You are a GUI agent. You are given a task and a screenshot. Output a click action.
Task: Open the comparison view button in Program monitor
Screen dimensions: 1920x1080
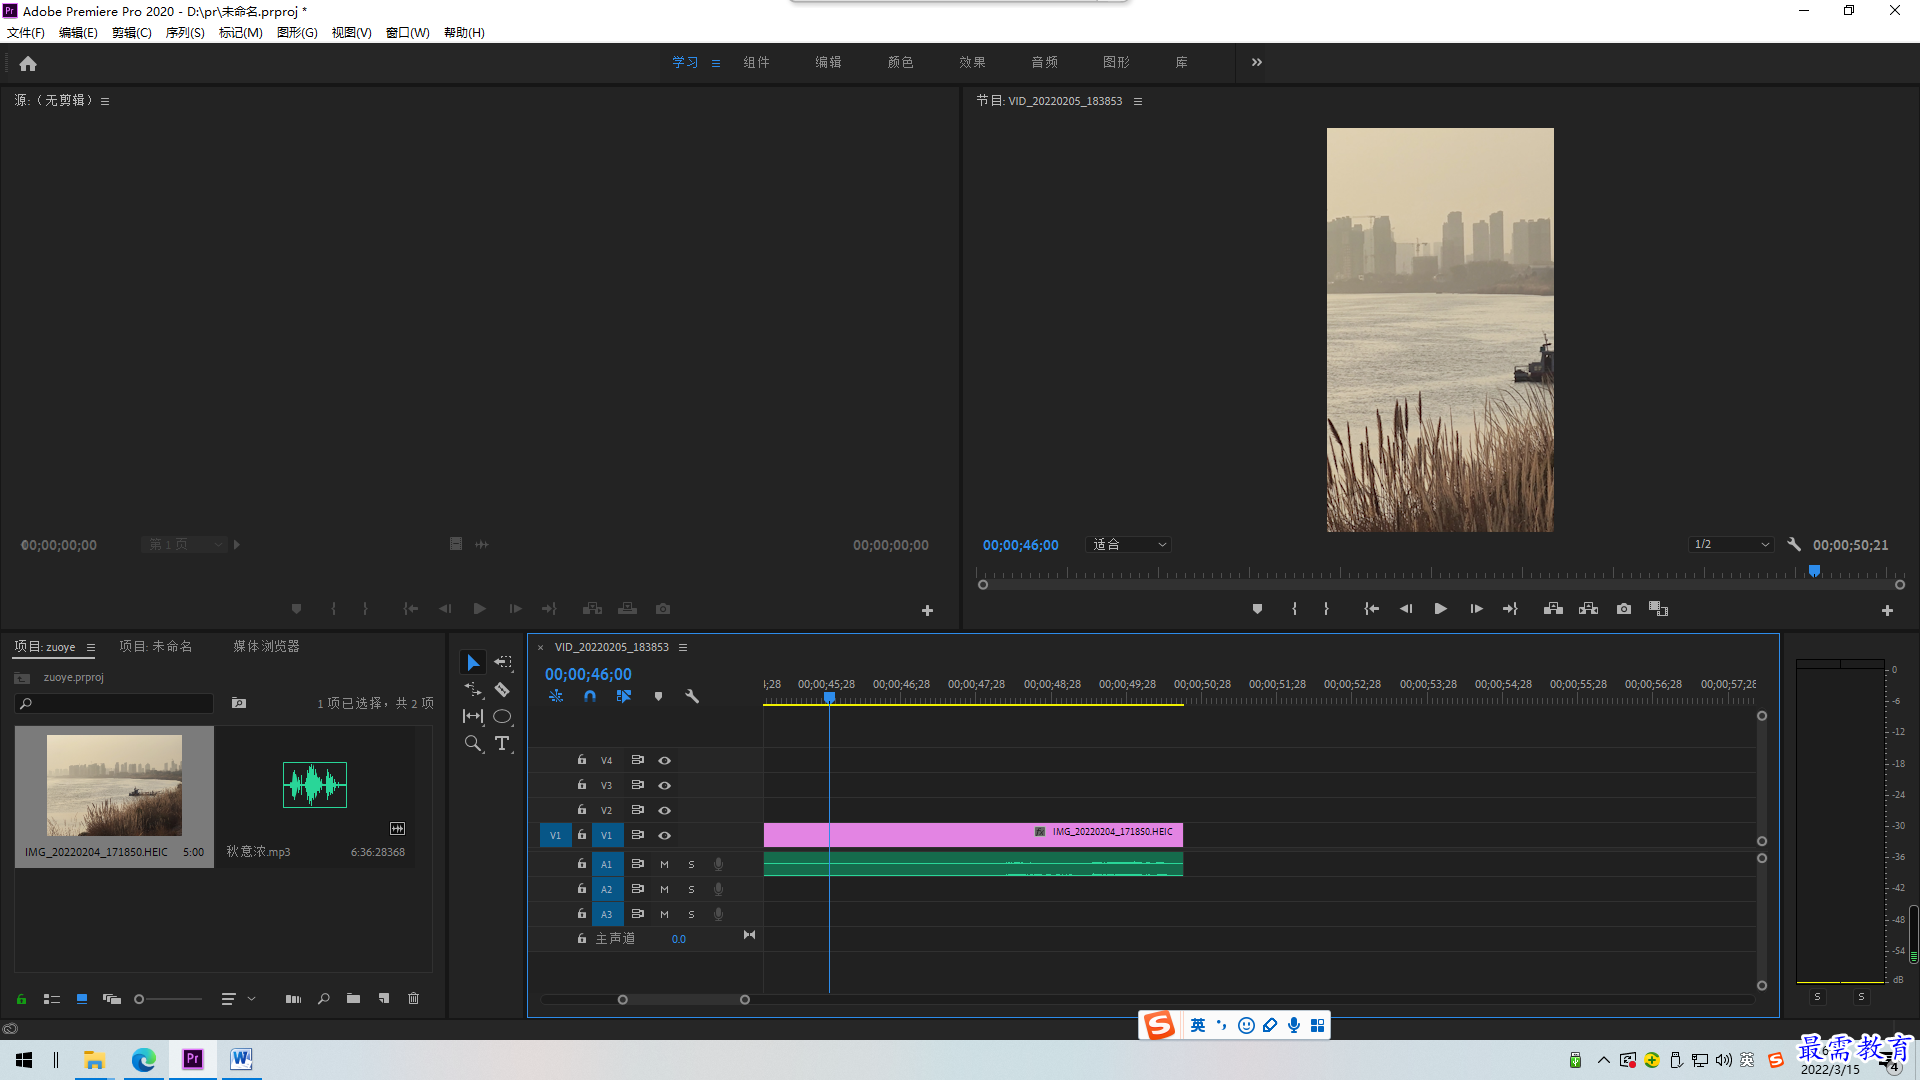coord(1658,608)
